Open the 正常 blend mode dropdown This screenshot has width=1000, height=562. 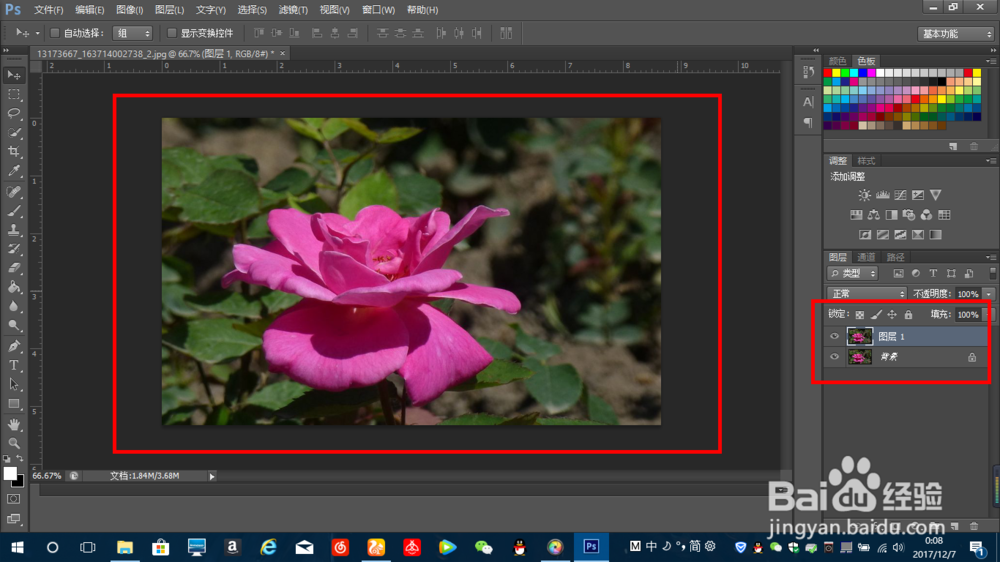tap(867, 294)
